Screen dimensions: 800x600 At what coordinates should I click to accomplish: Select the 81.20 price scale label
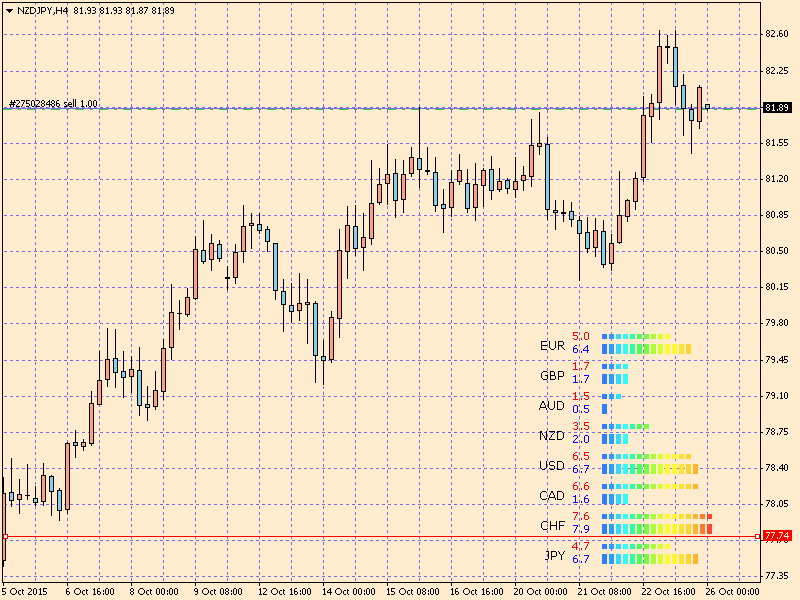coord(777,179)
